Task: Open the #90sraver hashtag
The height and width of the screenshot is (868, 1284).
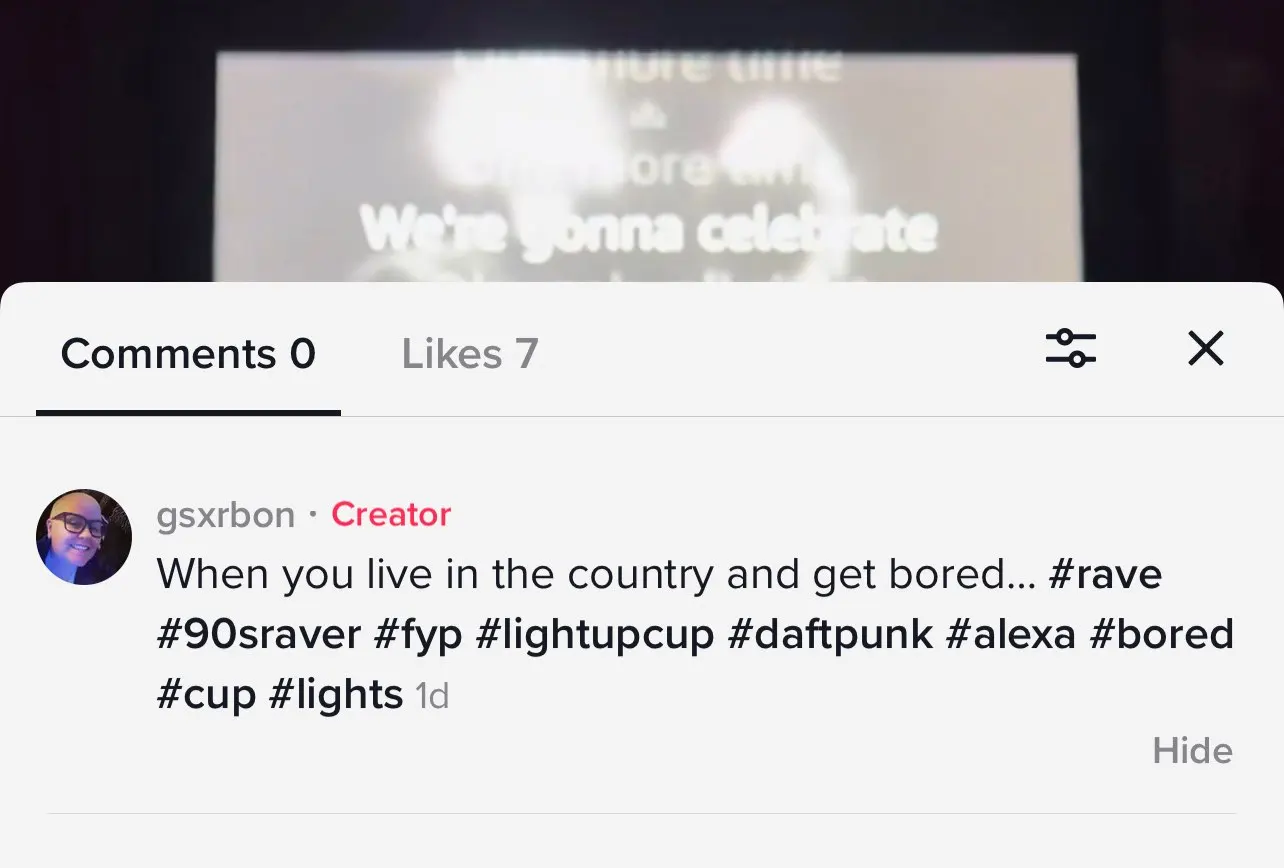Action: [x=258, y=635]
